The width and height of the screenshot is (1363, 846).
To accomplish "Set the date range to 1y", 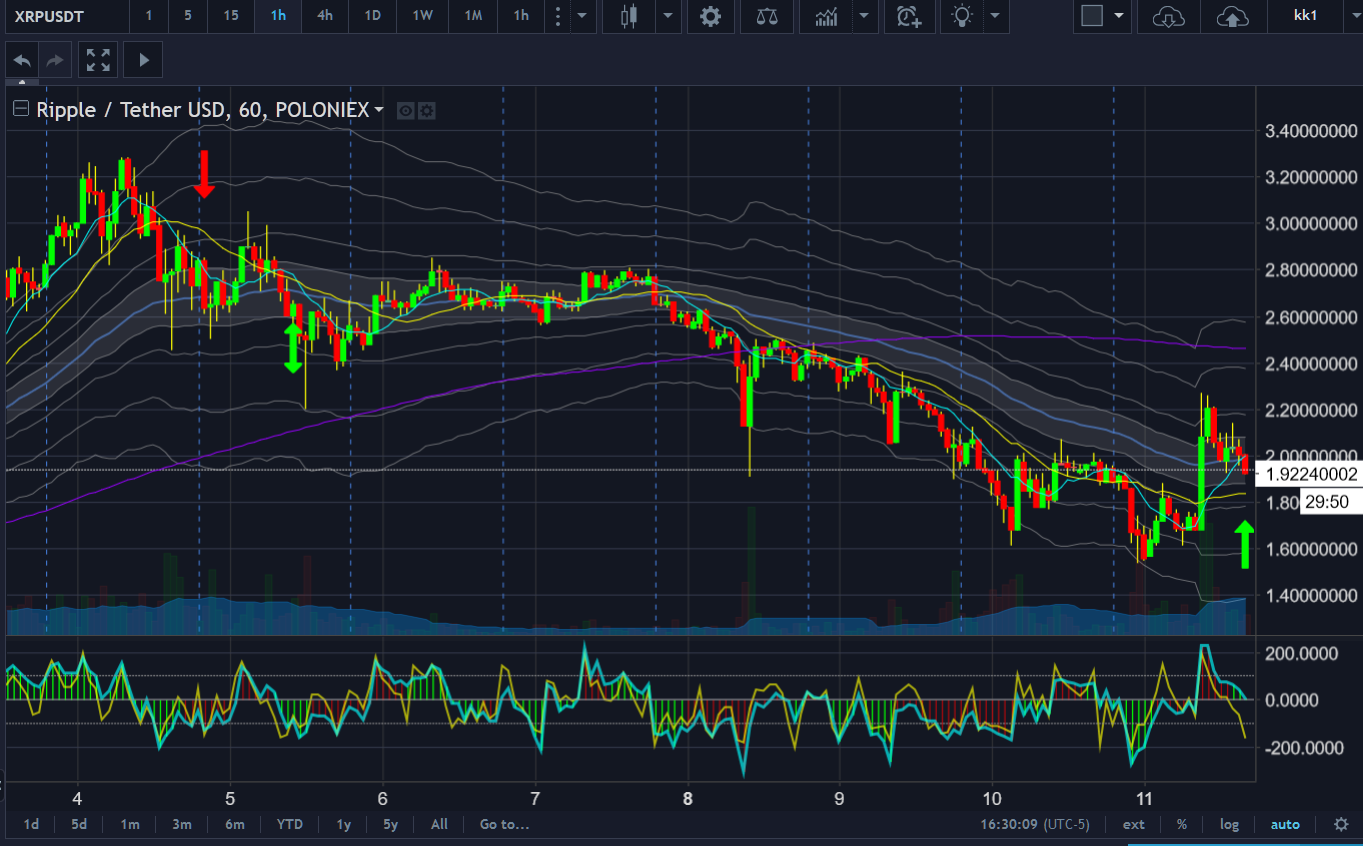I will [343, 824].
